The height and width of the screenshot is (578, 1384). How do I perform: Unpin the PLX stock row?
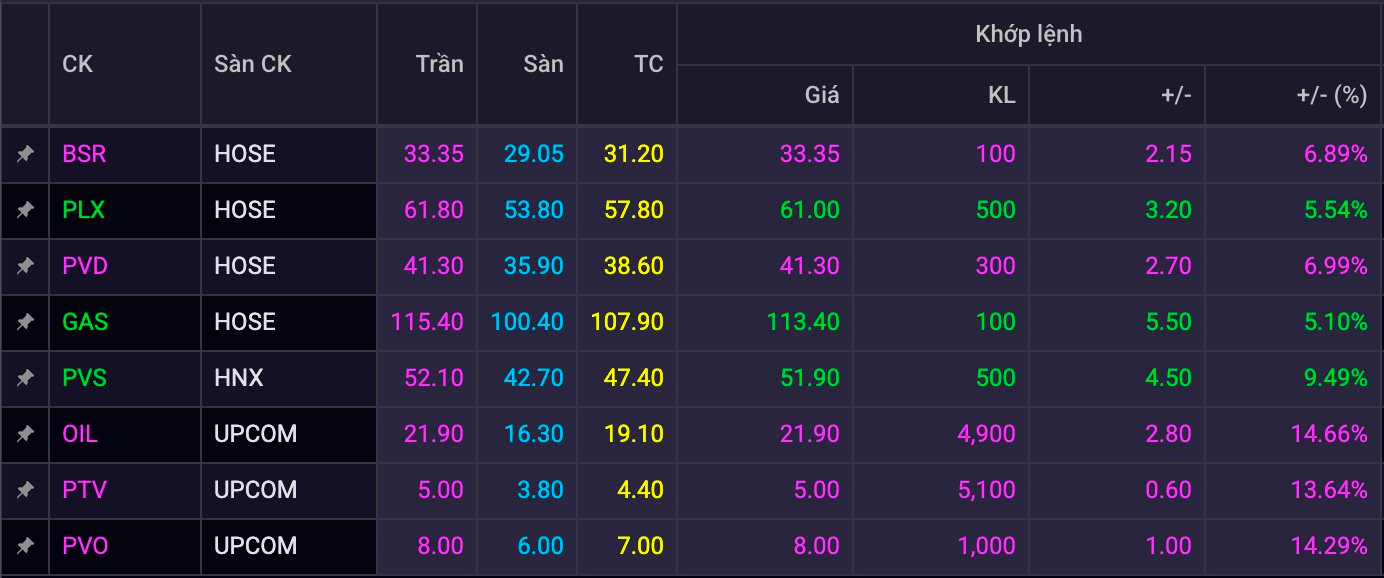pos(25,210)
